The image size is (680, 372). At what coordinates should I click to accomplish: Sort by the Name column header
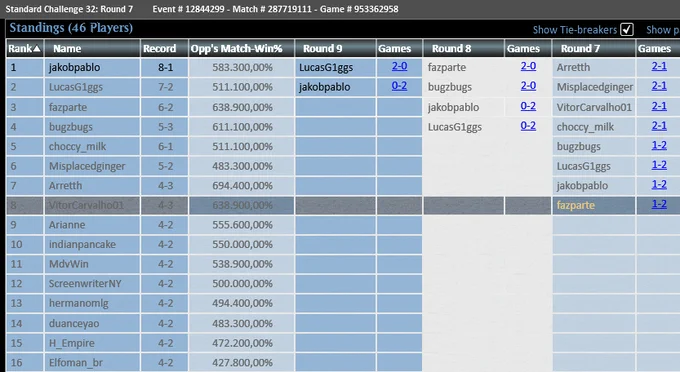[x=92, y=49]
